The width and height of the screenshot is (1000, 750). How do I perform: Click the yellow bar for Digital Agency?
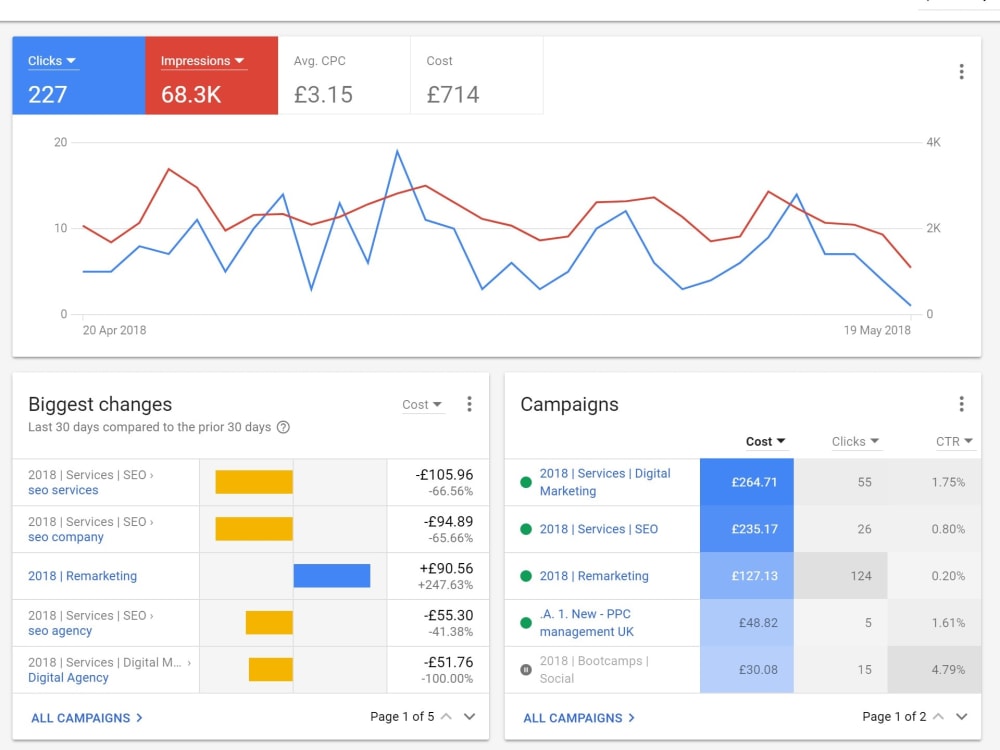click(270, 670)
